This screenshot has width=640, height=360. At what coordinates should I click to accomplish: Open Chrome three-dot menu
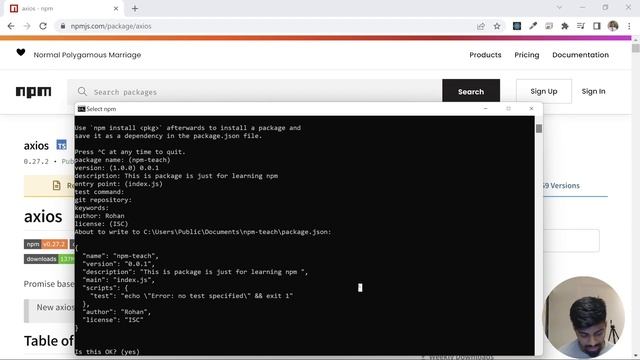[x=629, y=26]
